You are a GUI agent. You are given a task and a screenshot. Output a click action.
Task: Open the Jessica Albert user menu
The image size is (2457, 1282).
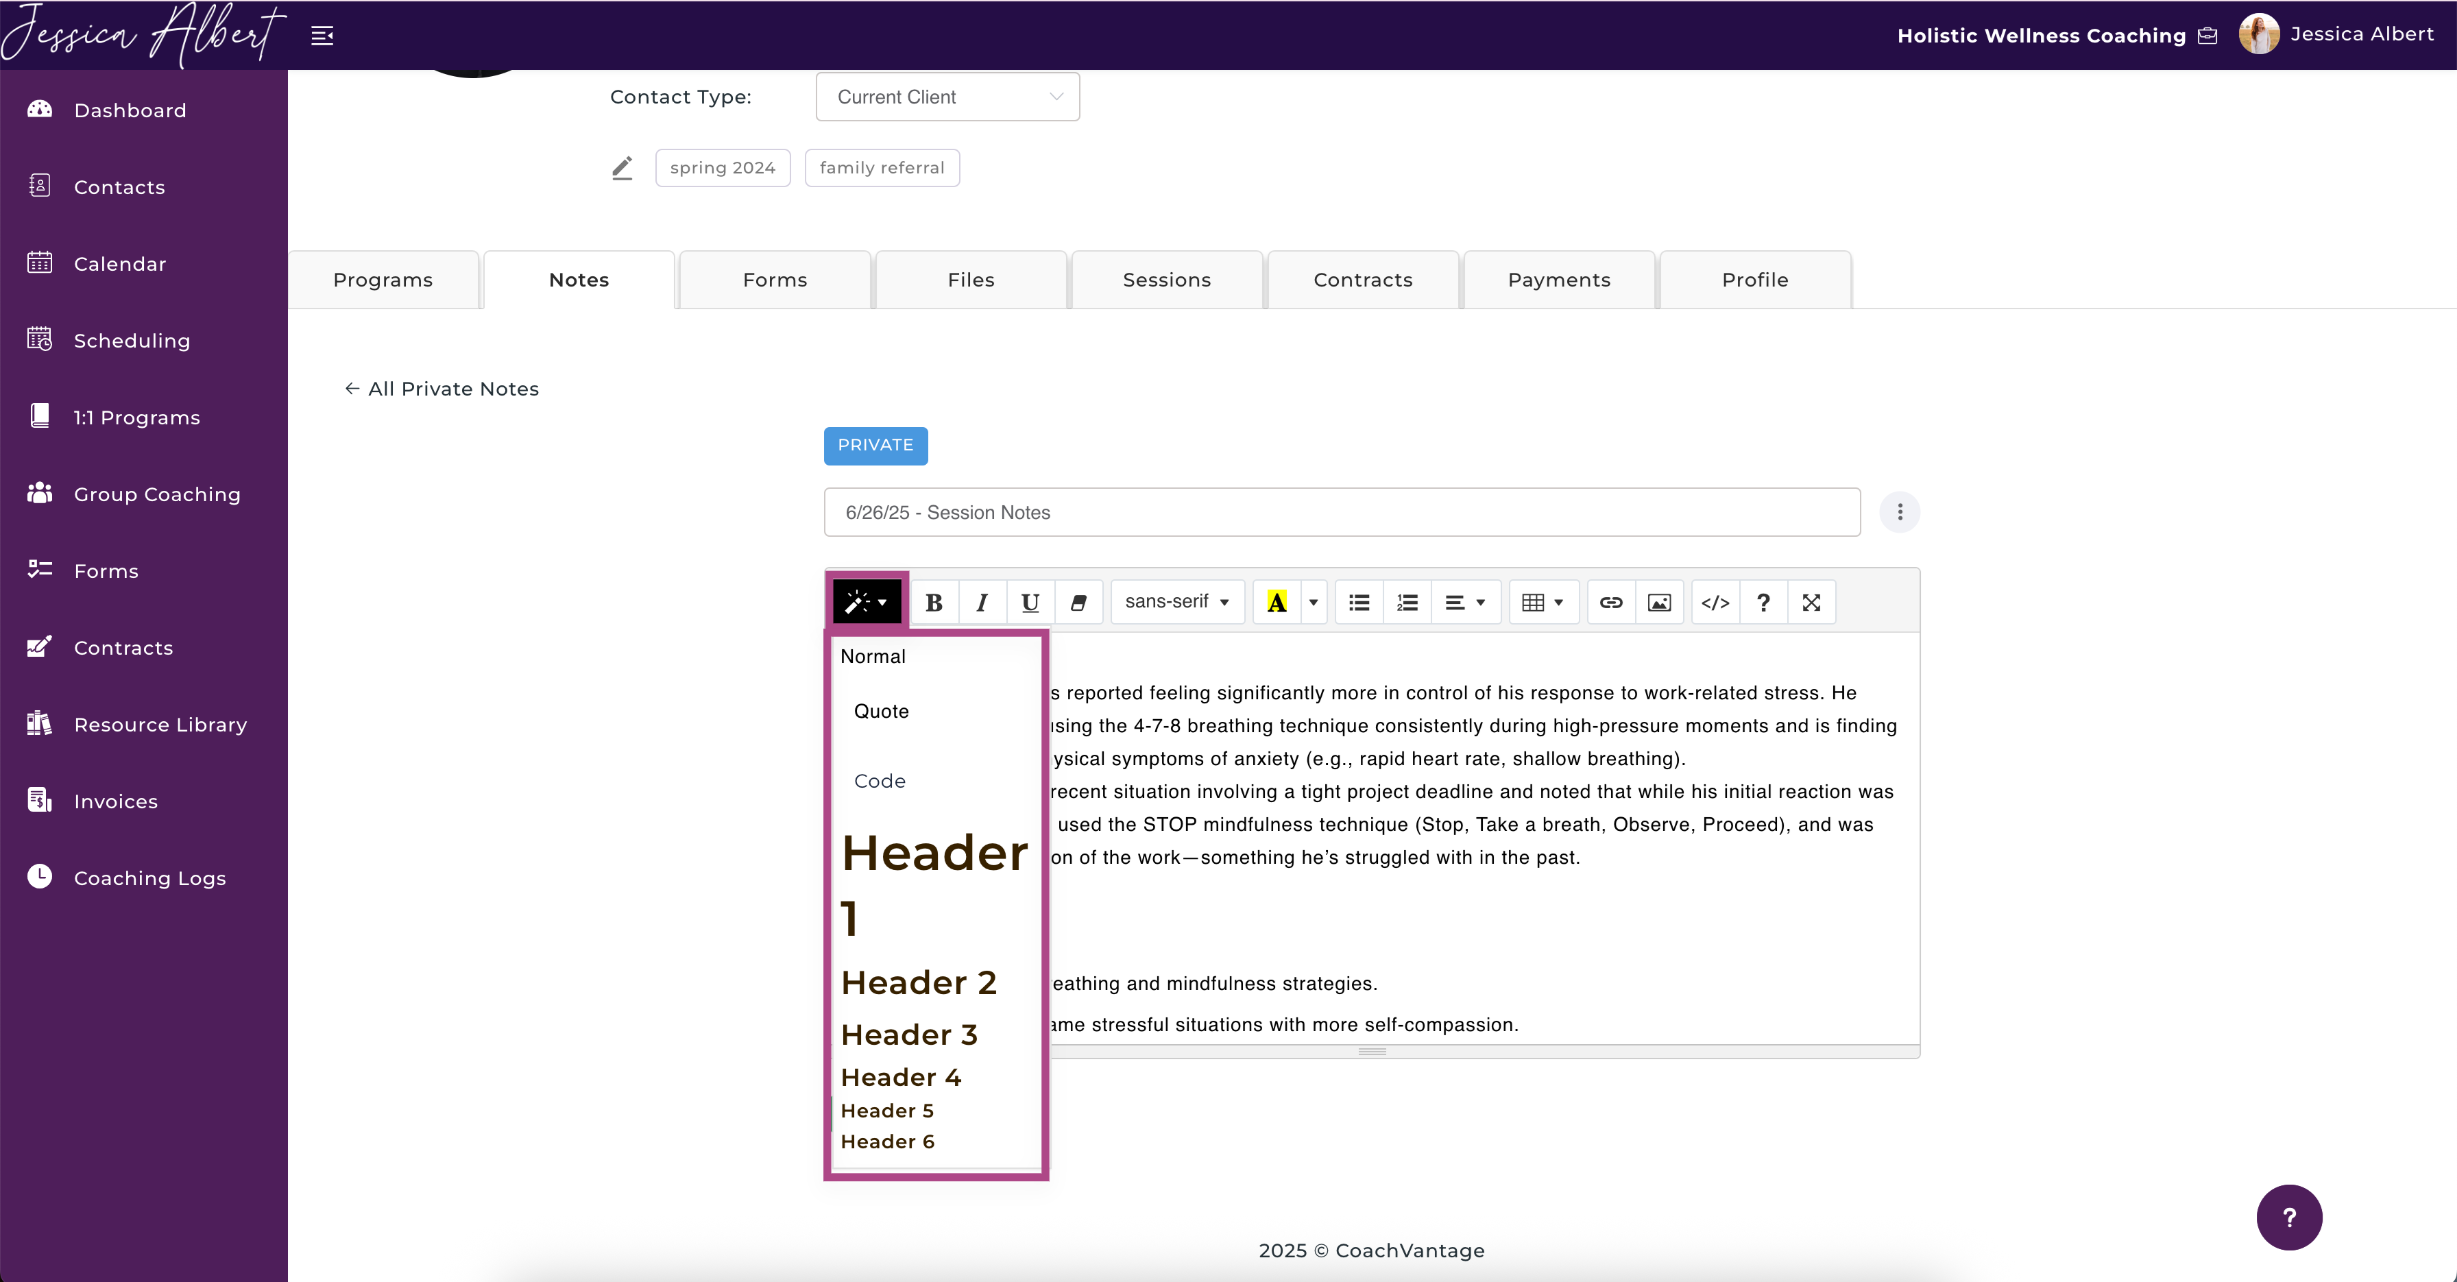2336,34
